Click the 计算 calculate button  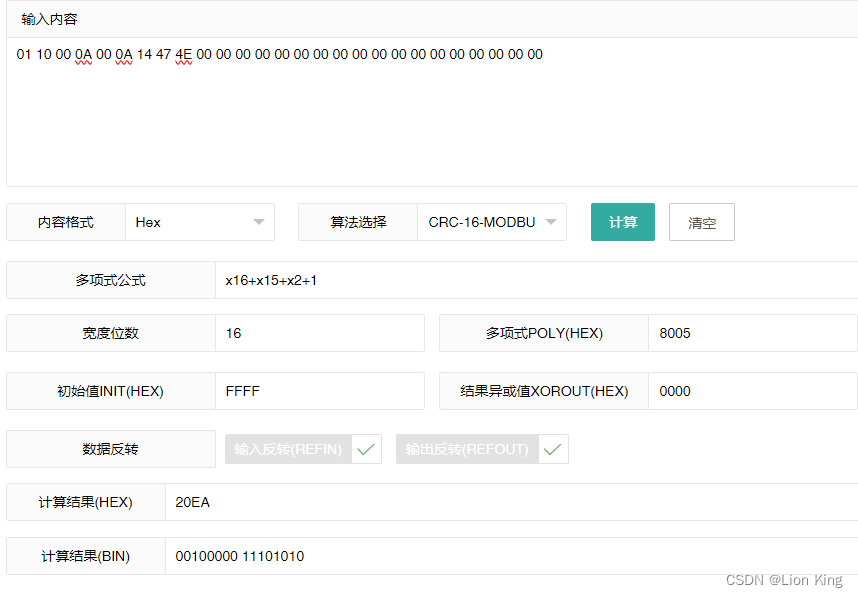point(622,222)
